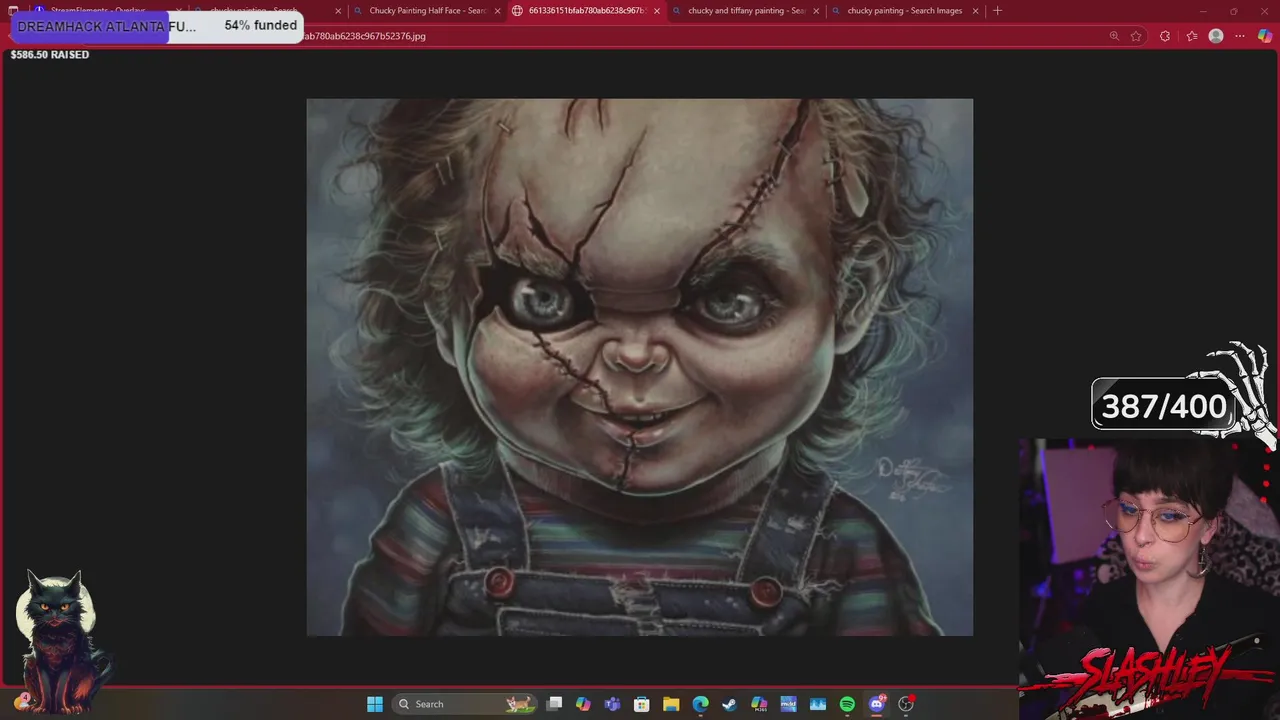Open Task View from the taskbar

tap(555, 704)
